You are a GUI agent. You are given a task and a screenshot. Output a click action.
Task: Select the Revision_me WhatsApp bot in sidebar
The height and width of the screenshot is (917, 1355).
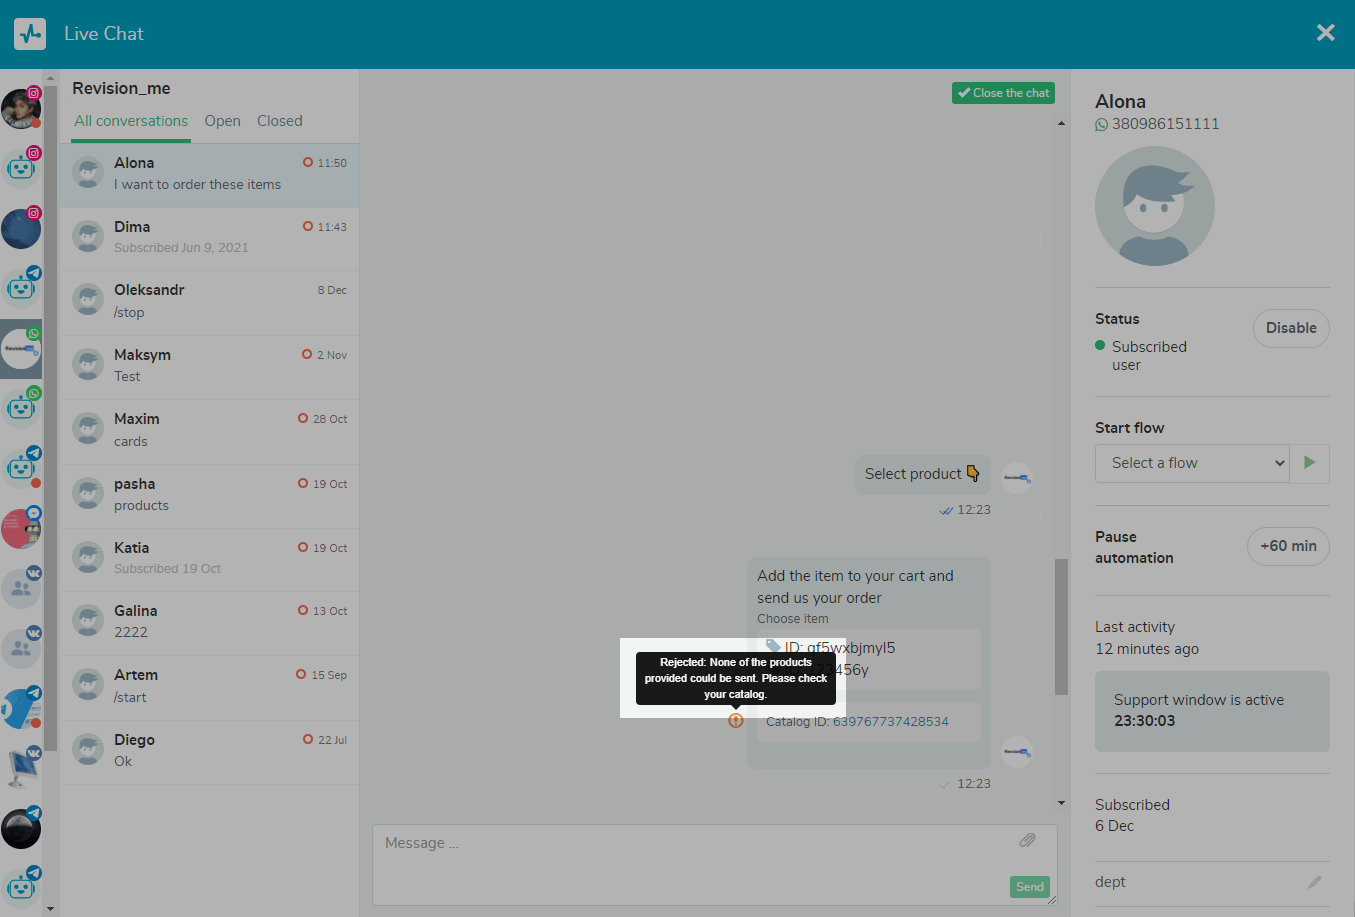pyautogui.click(x=21, y=349)
